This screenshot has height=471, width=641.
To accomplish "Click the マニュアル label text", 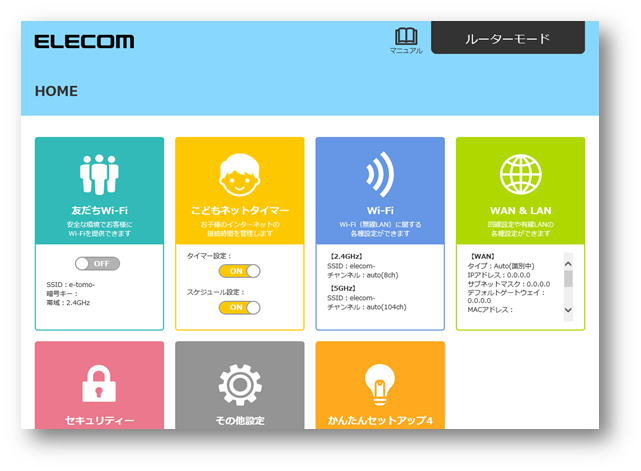I will (406, 51).
